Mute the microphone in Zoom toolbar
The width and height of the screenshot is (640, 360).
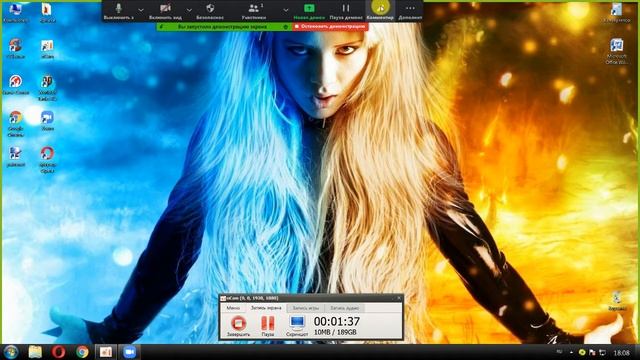pos(119,11)
